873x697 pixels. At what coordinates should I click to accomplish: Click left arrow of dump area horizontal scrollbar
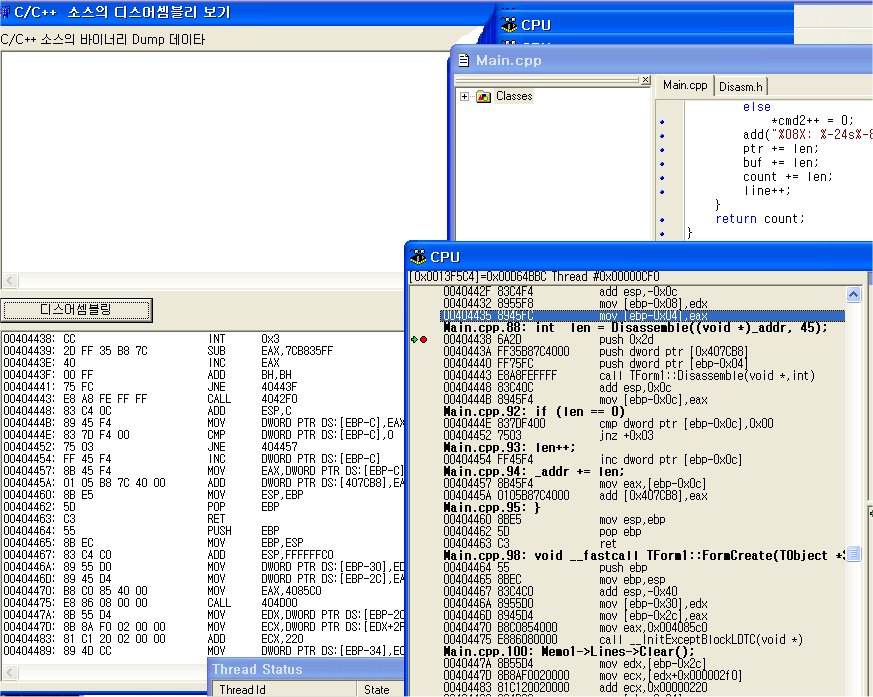(11, 280)
